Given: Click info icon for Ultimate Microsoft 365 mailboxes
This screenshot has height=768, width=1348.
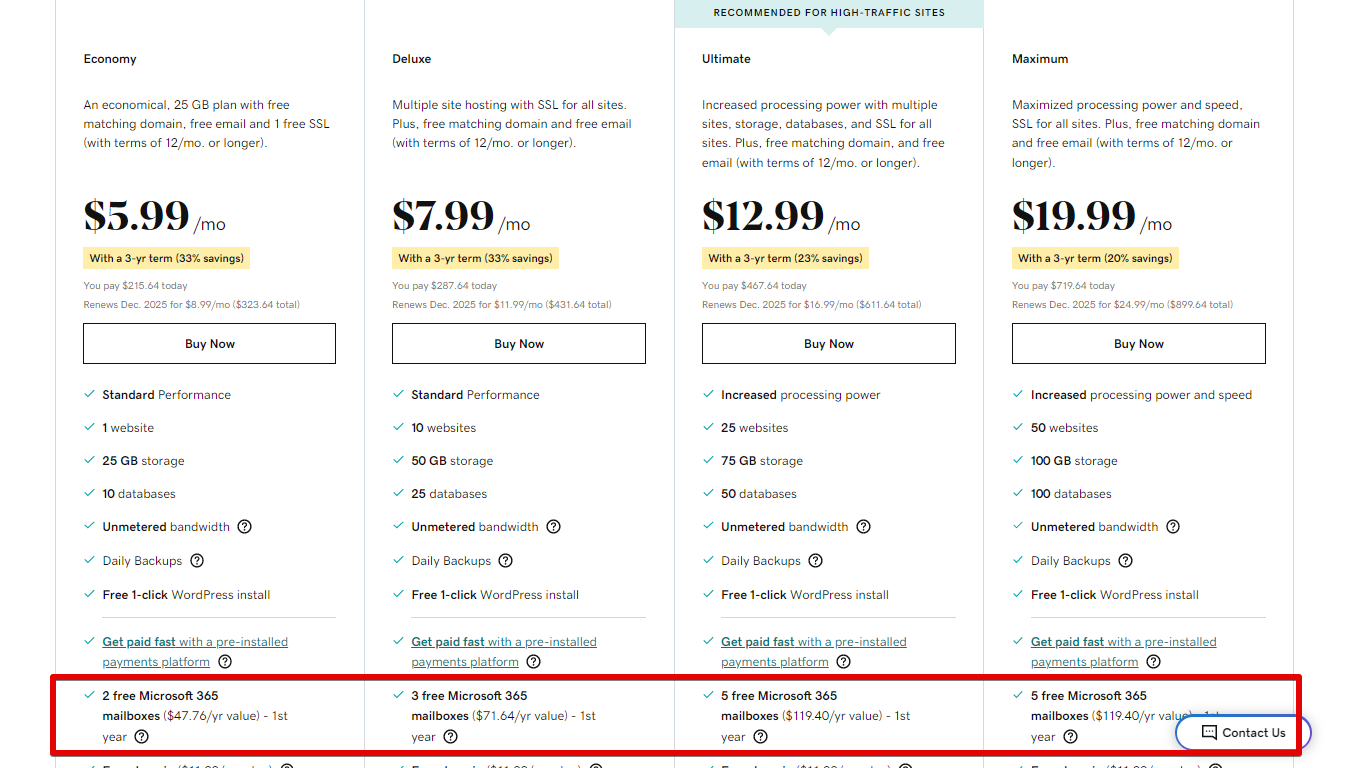Looking at the screenshot, I should (x=761, y=737).
